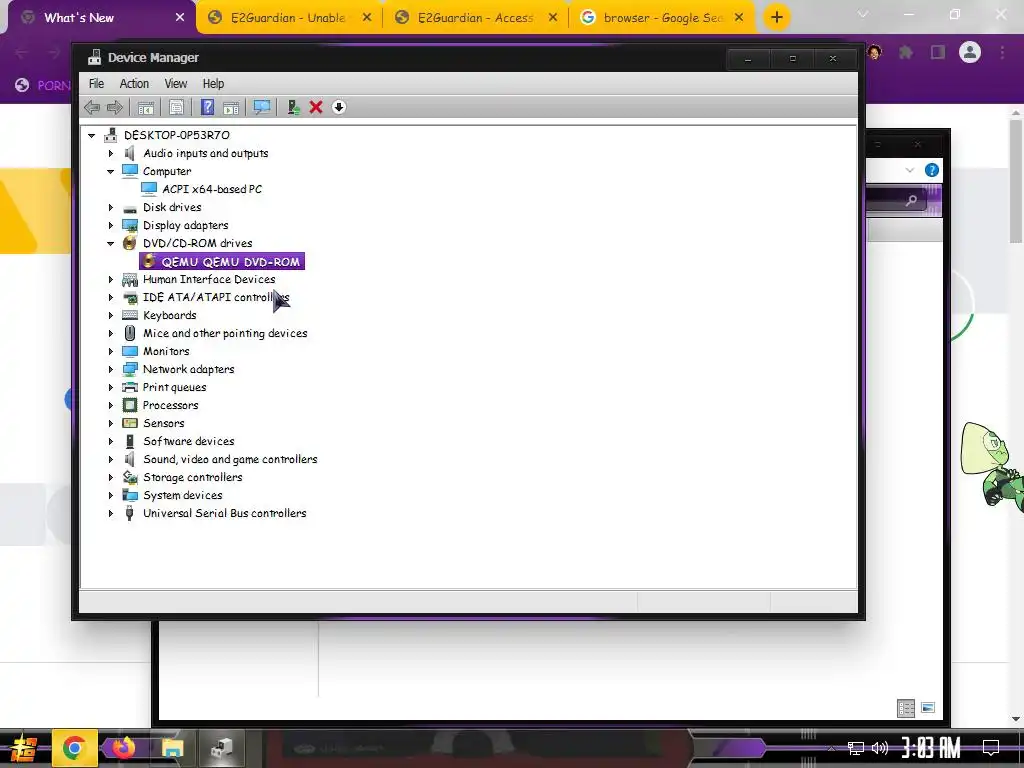Open the Help menu

pos(213,84)
